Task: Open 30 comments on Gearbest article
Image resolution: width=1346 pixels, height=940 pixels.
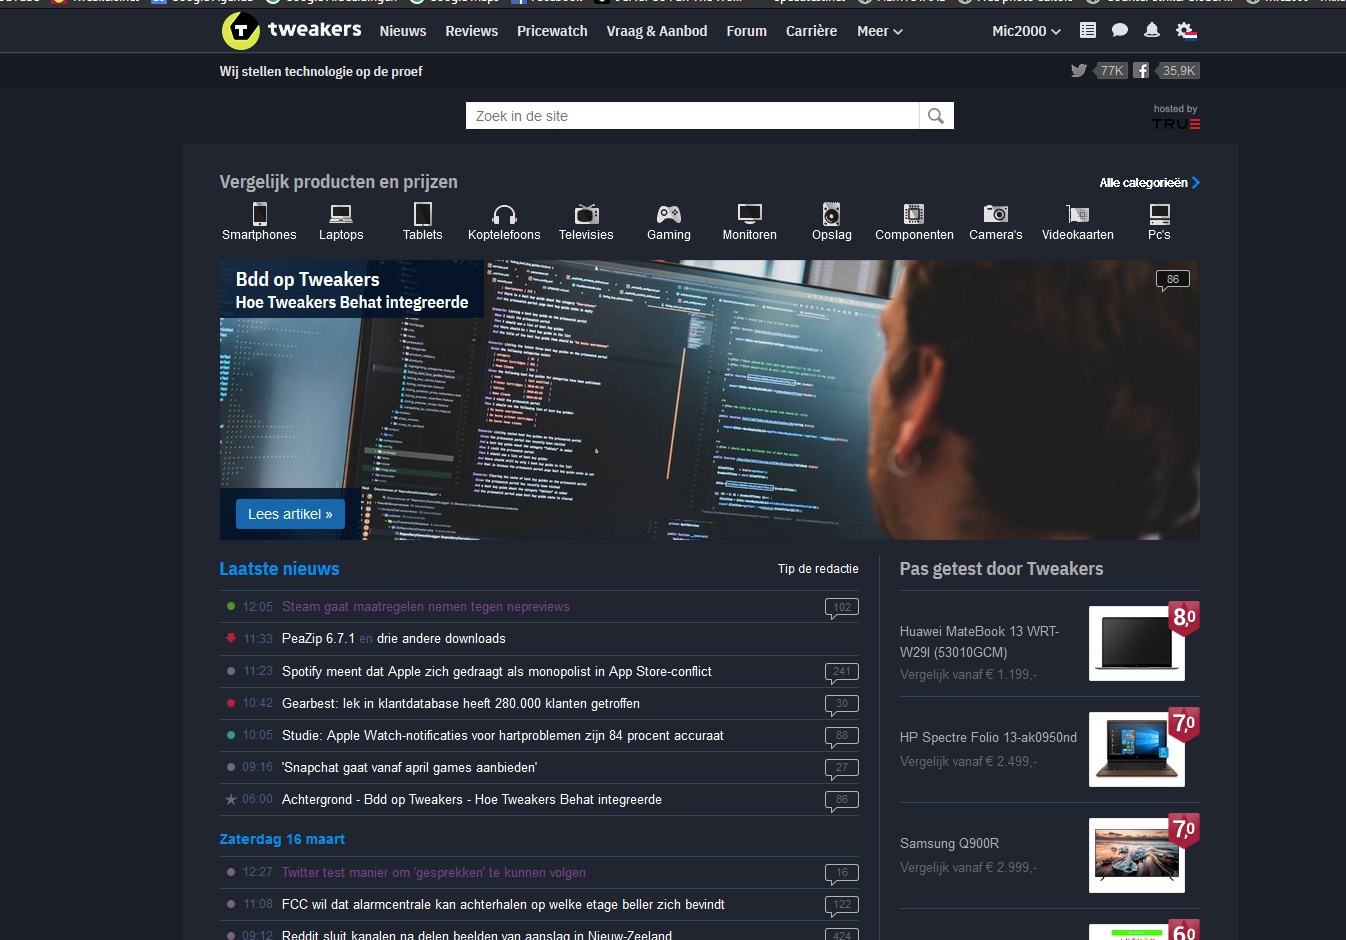Action: (x=842, y=705)
